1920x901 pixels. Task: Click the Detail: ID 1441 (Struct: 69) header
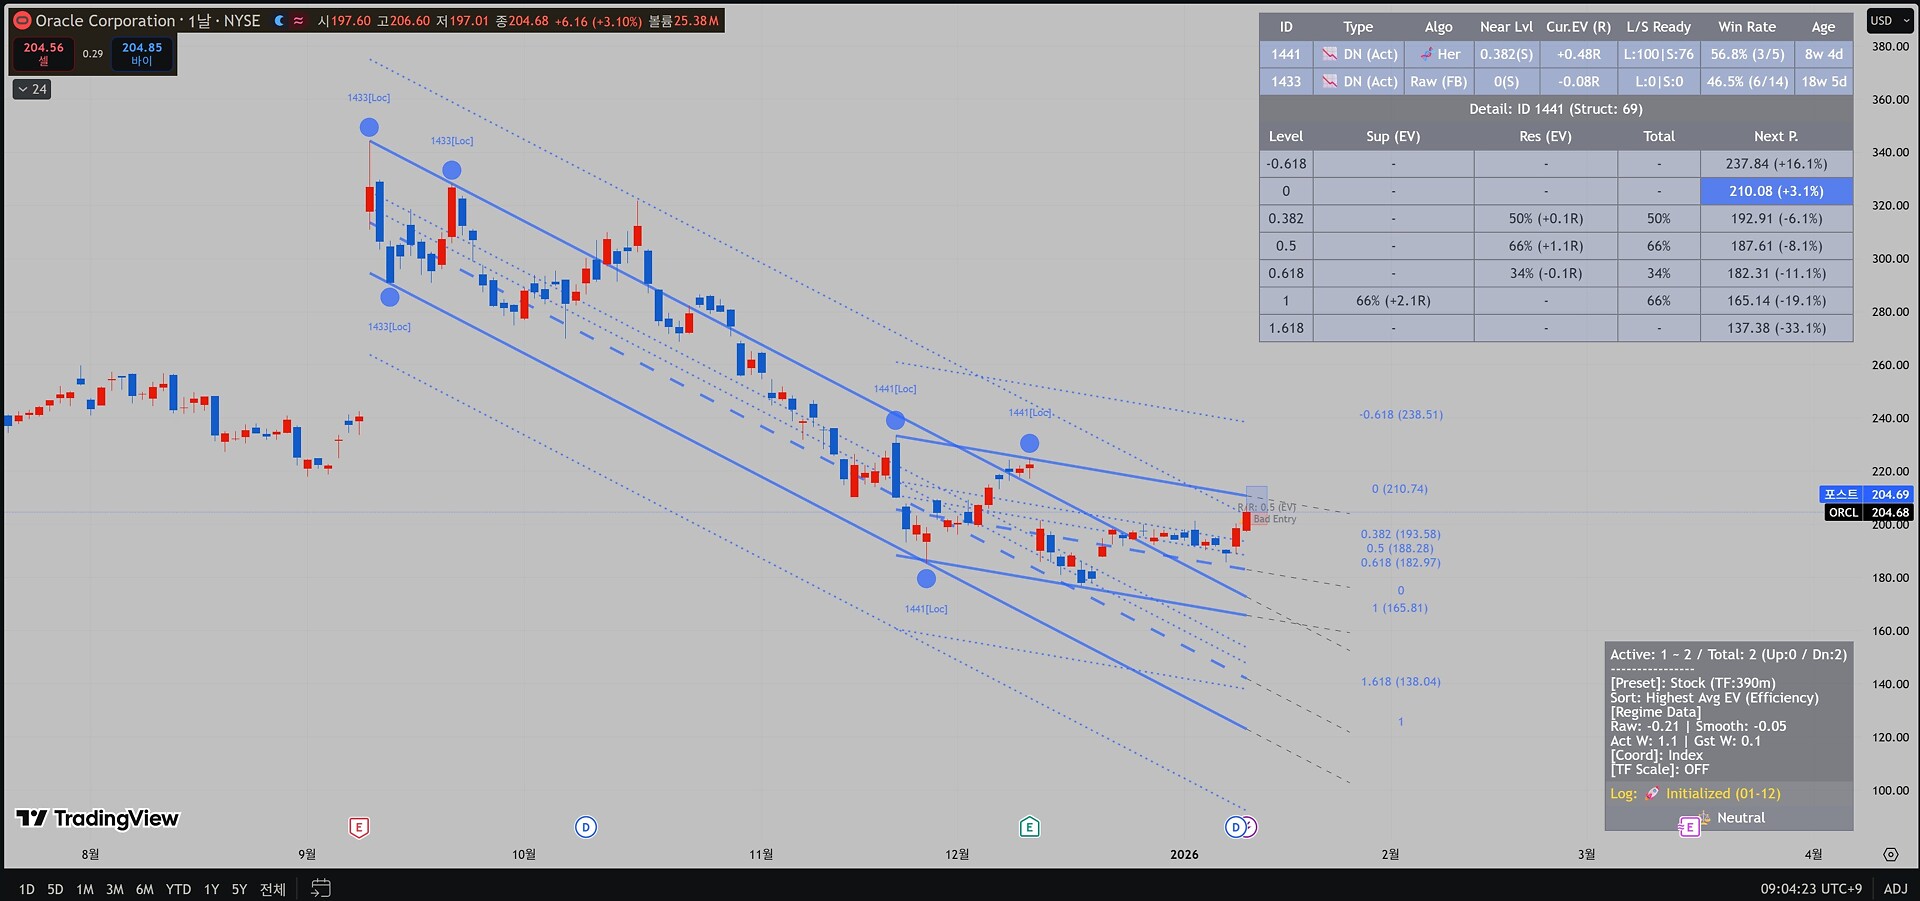pyautogui.click(x=1556, y=109)
